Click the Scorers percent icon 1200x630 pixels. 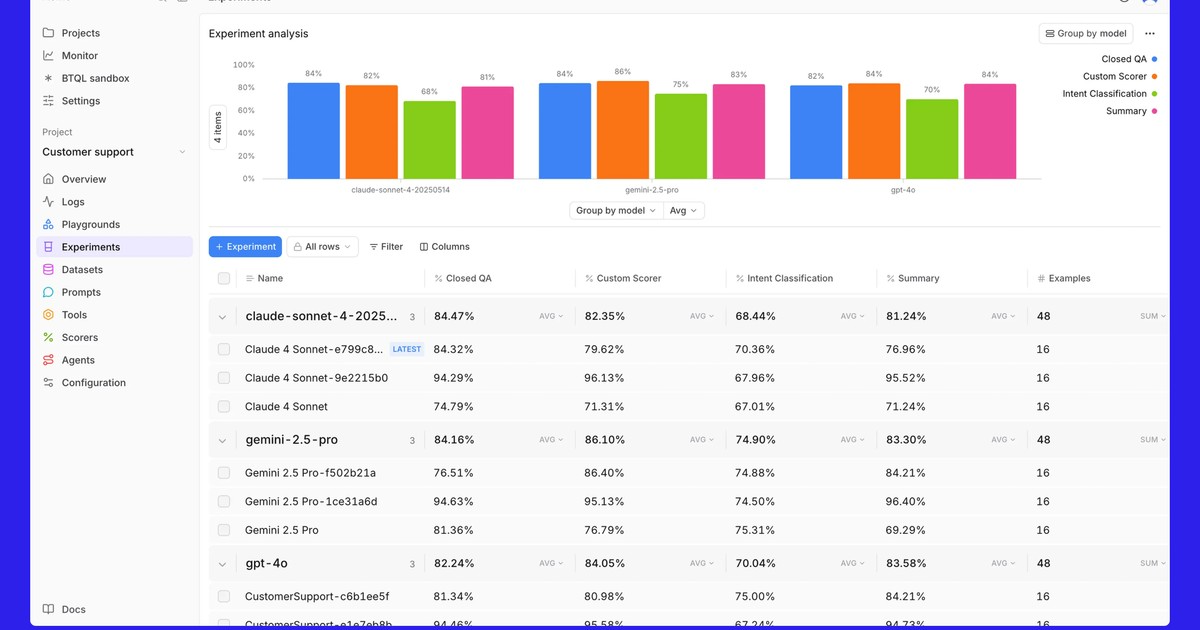[48, 338]
